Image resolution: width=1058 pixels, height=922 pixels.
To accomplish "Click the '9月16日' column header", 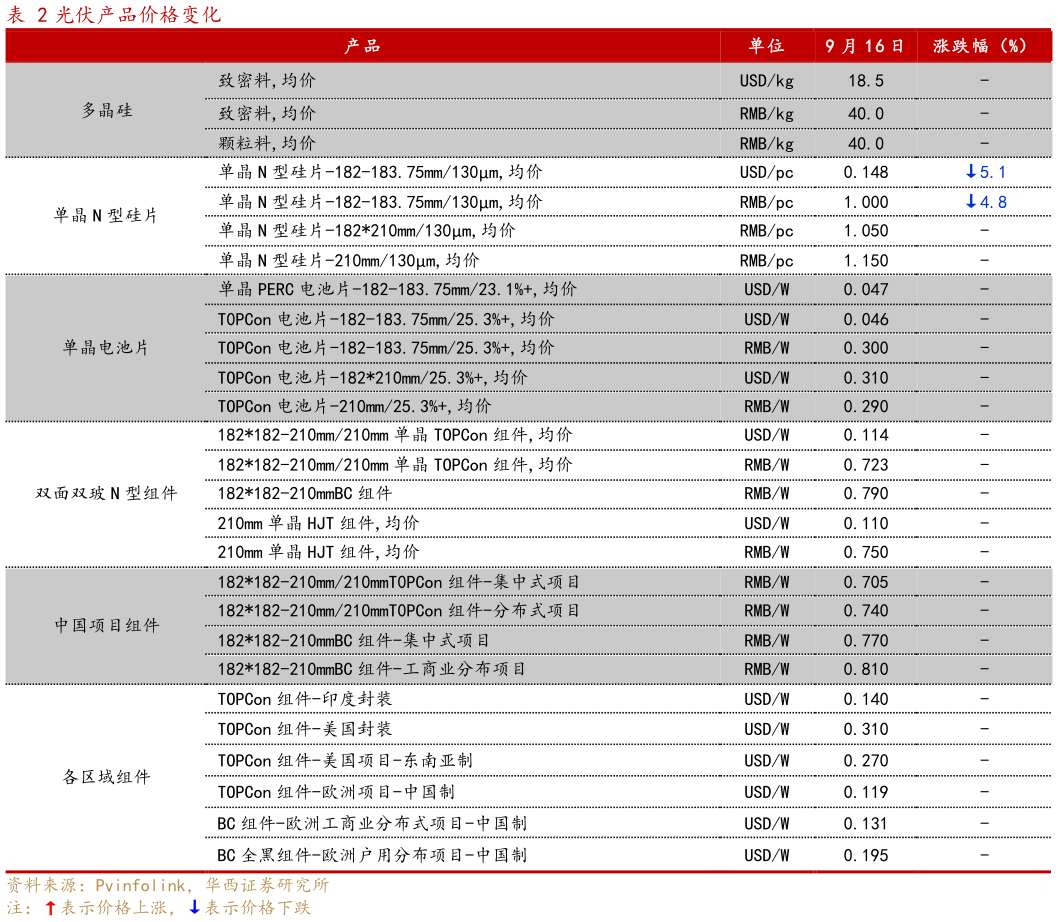I will (864, 46).
